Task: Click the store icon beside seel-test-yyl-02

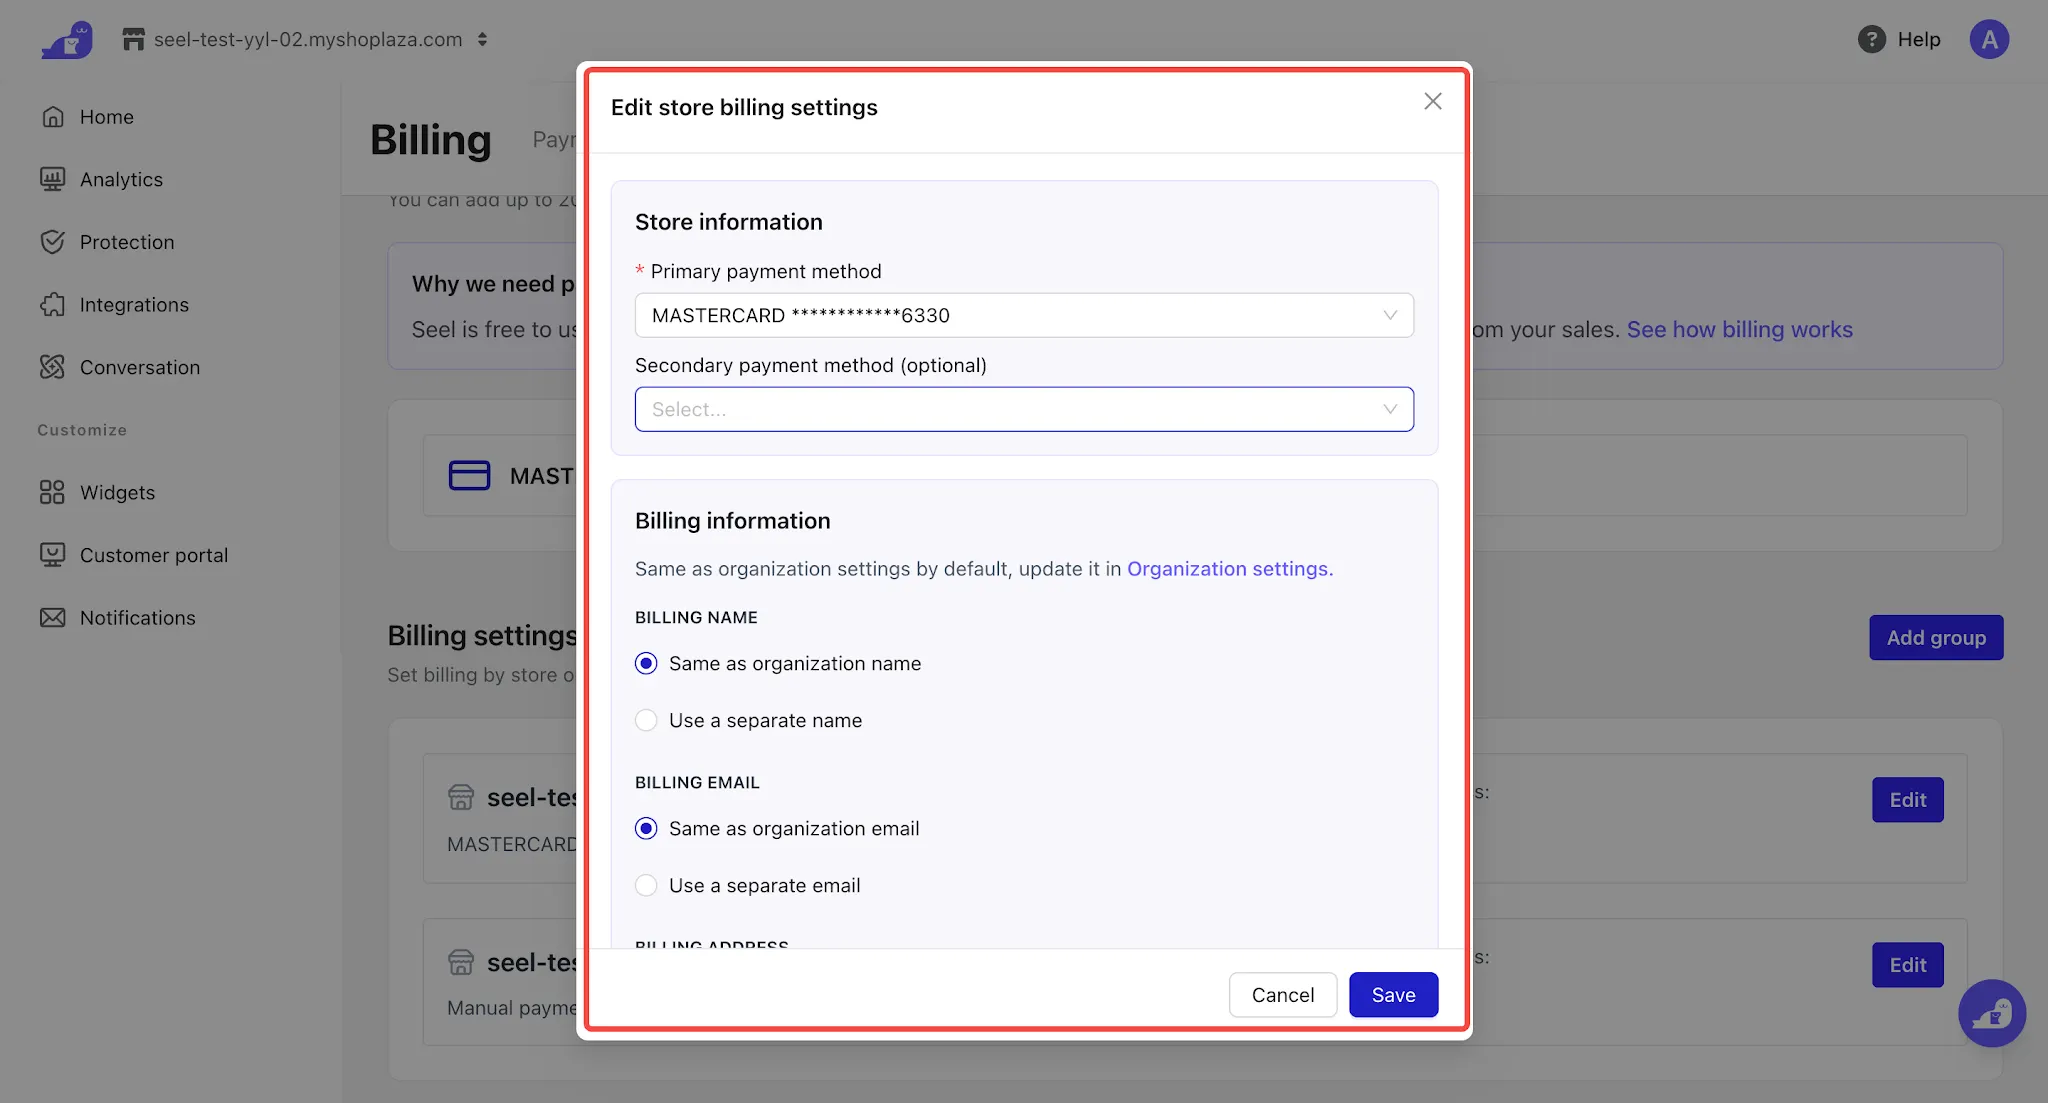Action: click(x=133, y=39)
